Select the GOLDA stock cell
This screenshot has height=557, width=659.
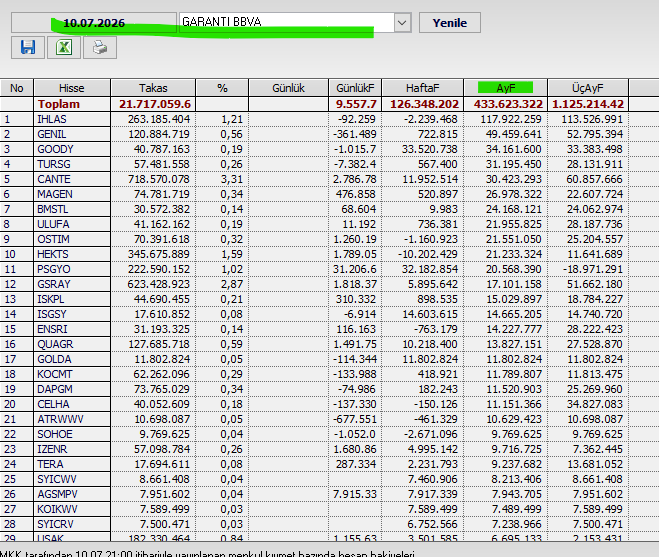pos(72,359)
